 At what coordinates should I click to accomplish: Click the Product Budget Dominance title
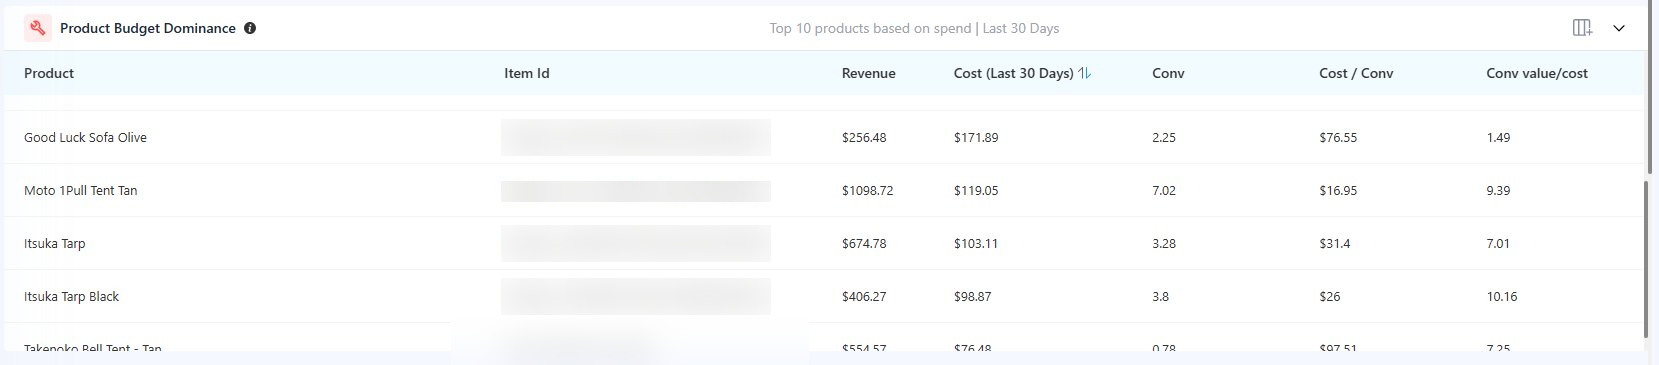[x=148, y=28]
